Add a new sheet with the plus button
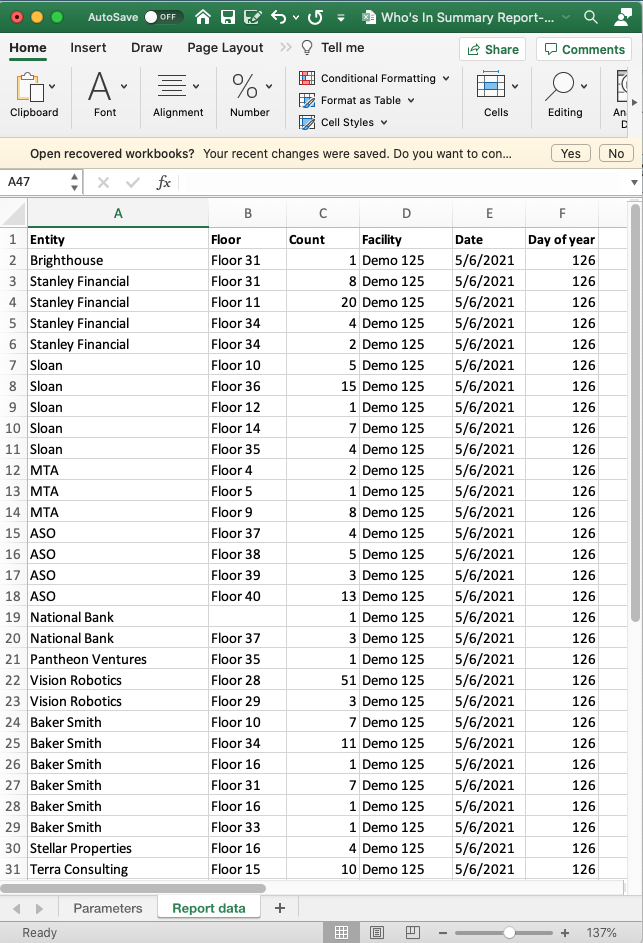 pyautogui.click(x=280, y=908)
